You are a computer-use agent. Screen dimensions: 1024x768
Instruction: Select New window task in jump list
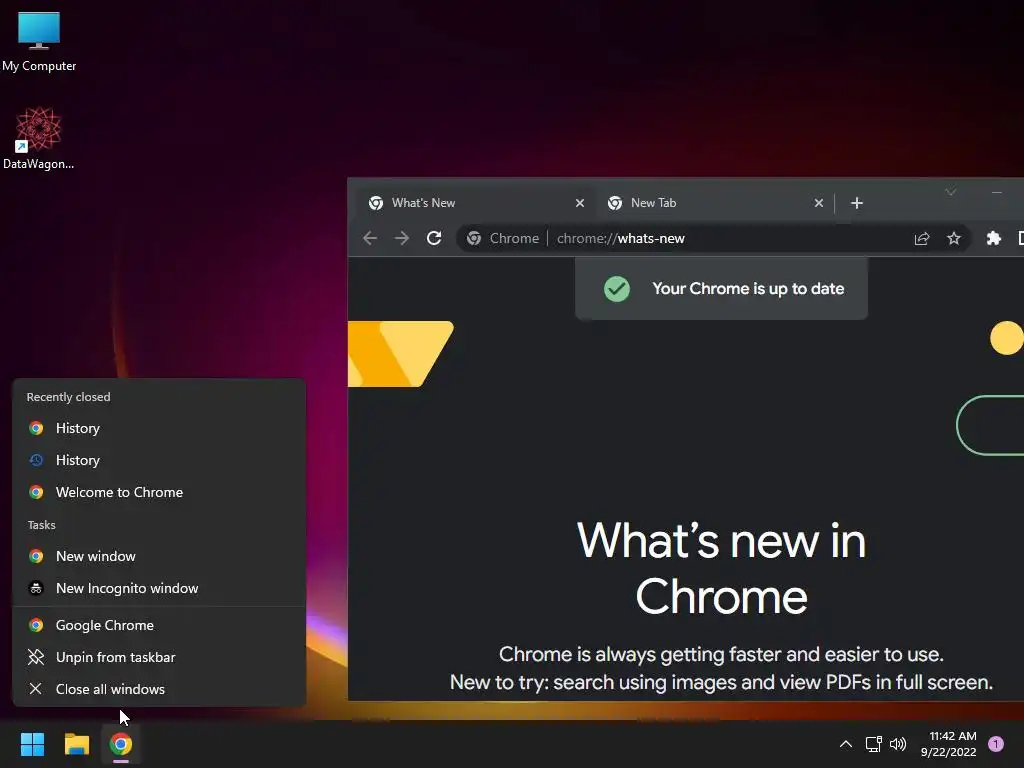point(158,556)
